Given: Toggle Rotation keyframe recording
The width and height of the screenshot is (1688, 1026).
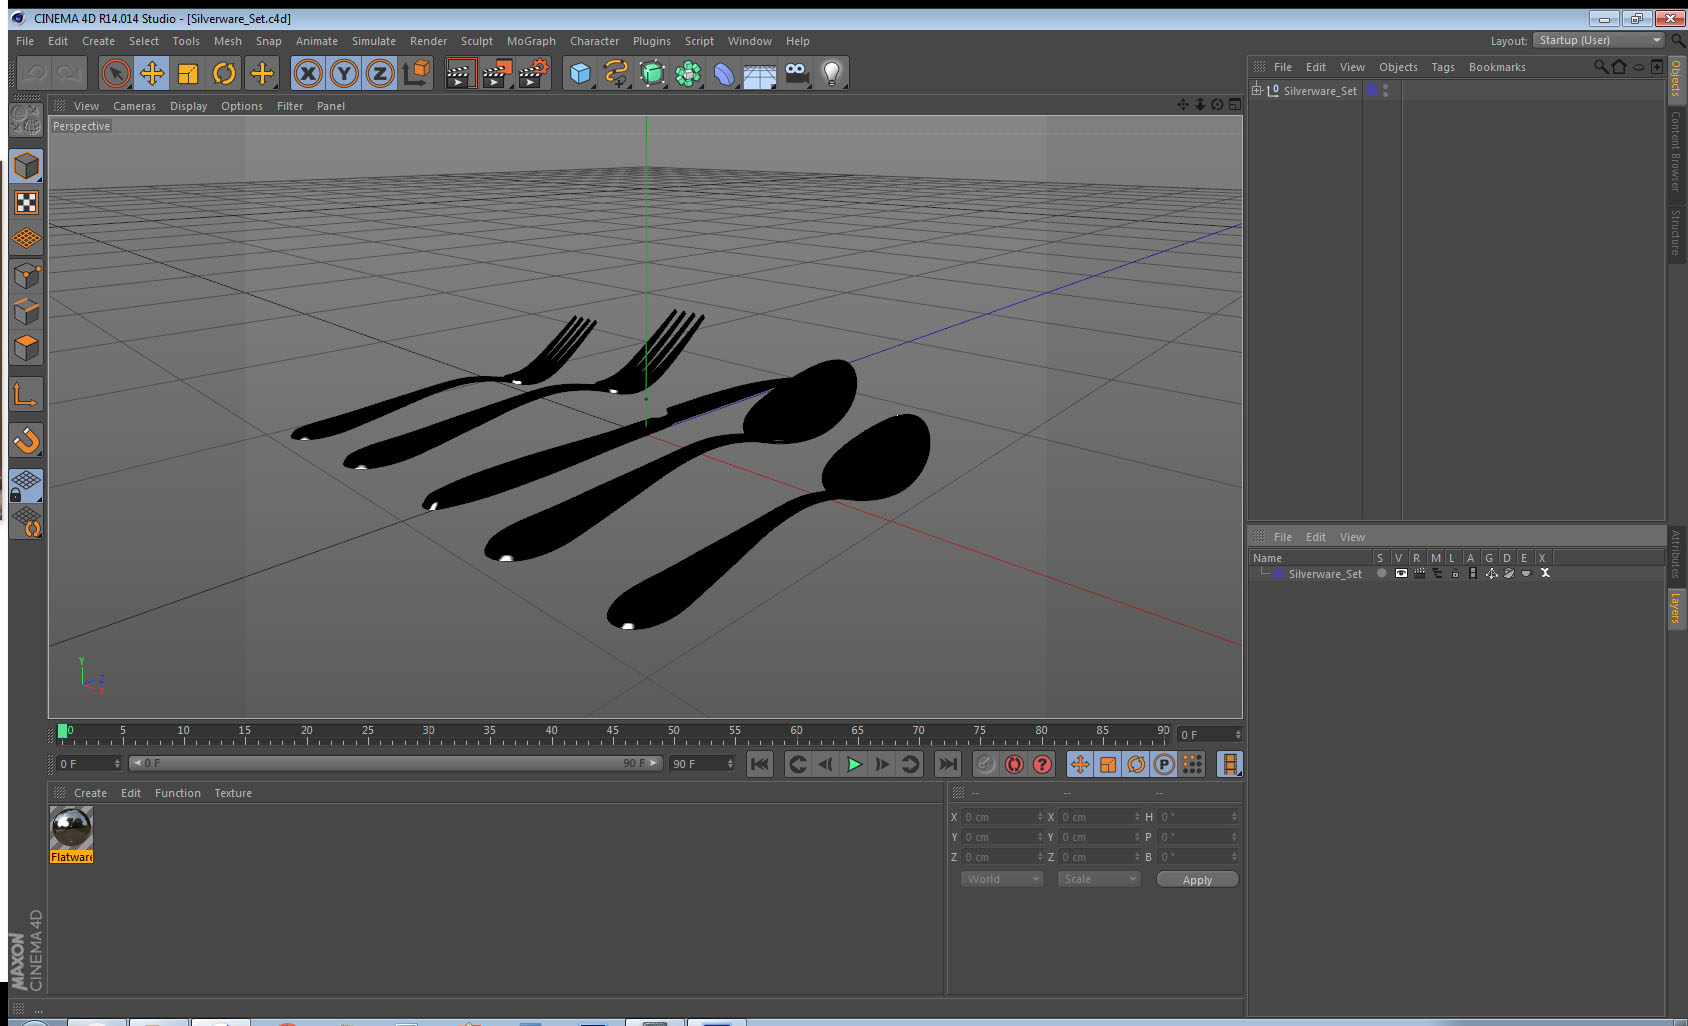Looking at the screenshot, I should coord(1136,764).
